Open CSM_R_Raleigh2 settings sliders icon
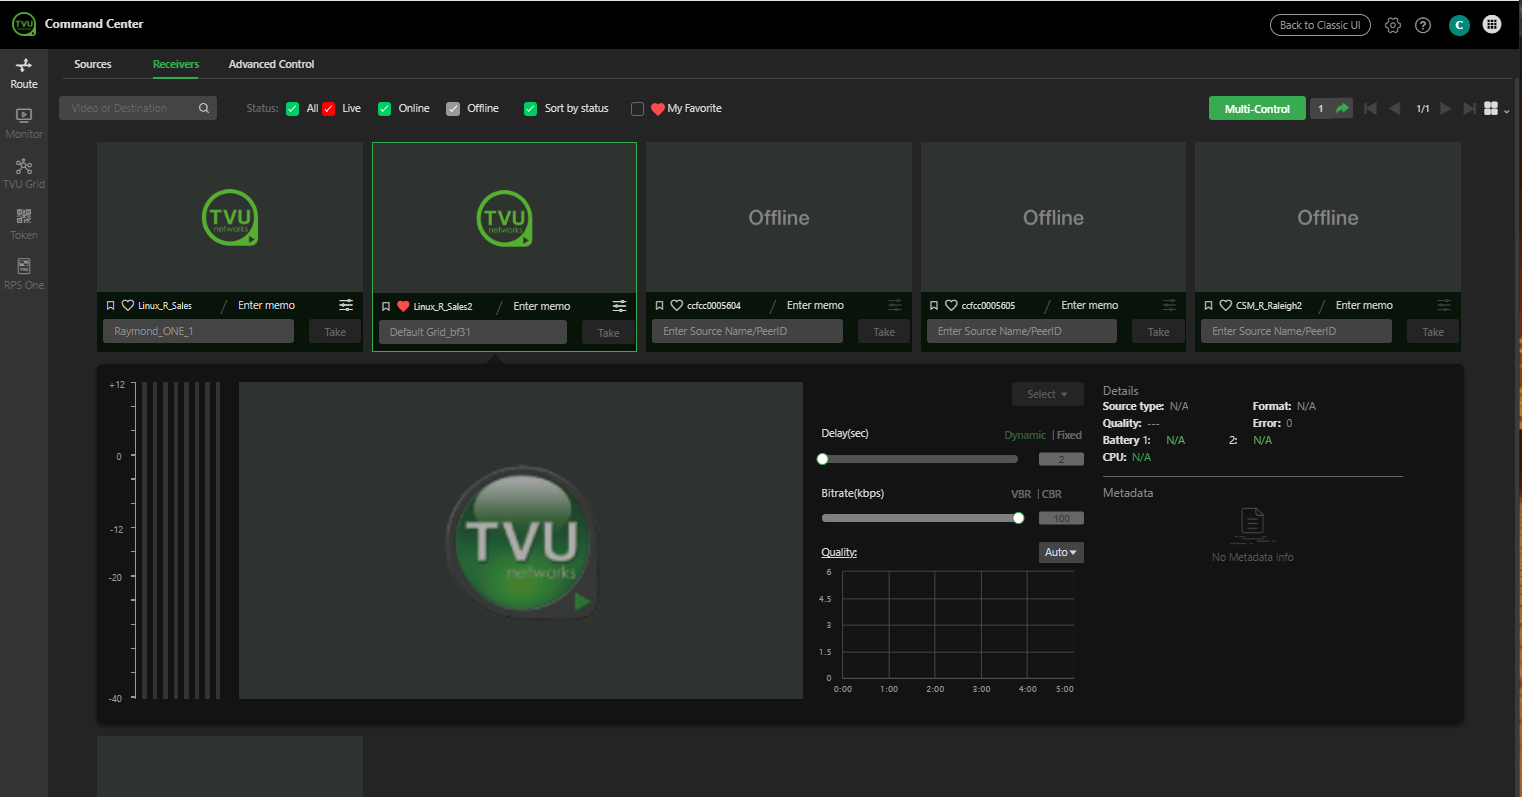Image resolution: width=1522 pixels, height=797 pixels. 1443,305
